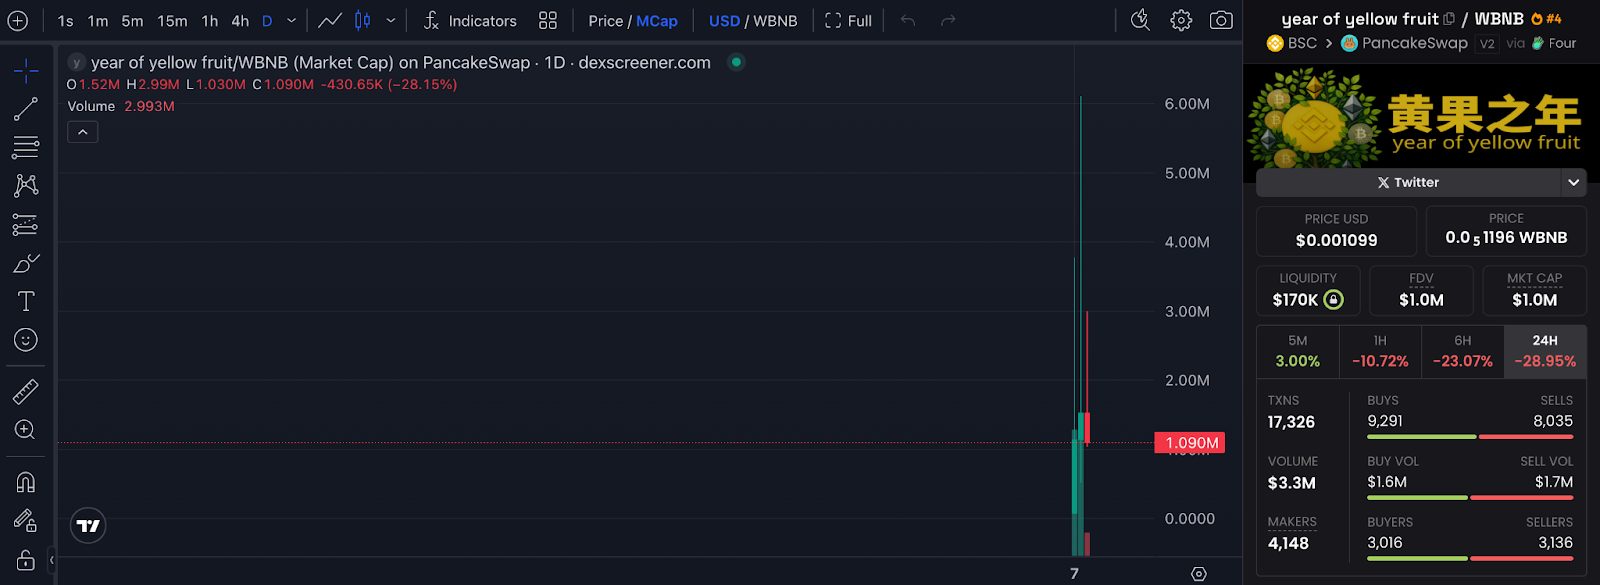Click the zoom in tool
The width and height of the screenshot is (1600, 585).
coord(26,430)
